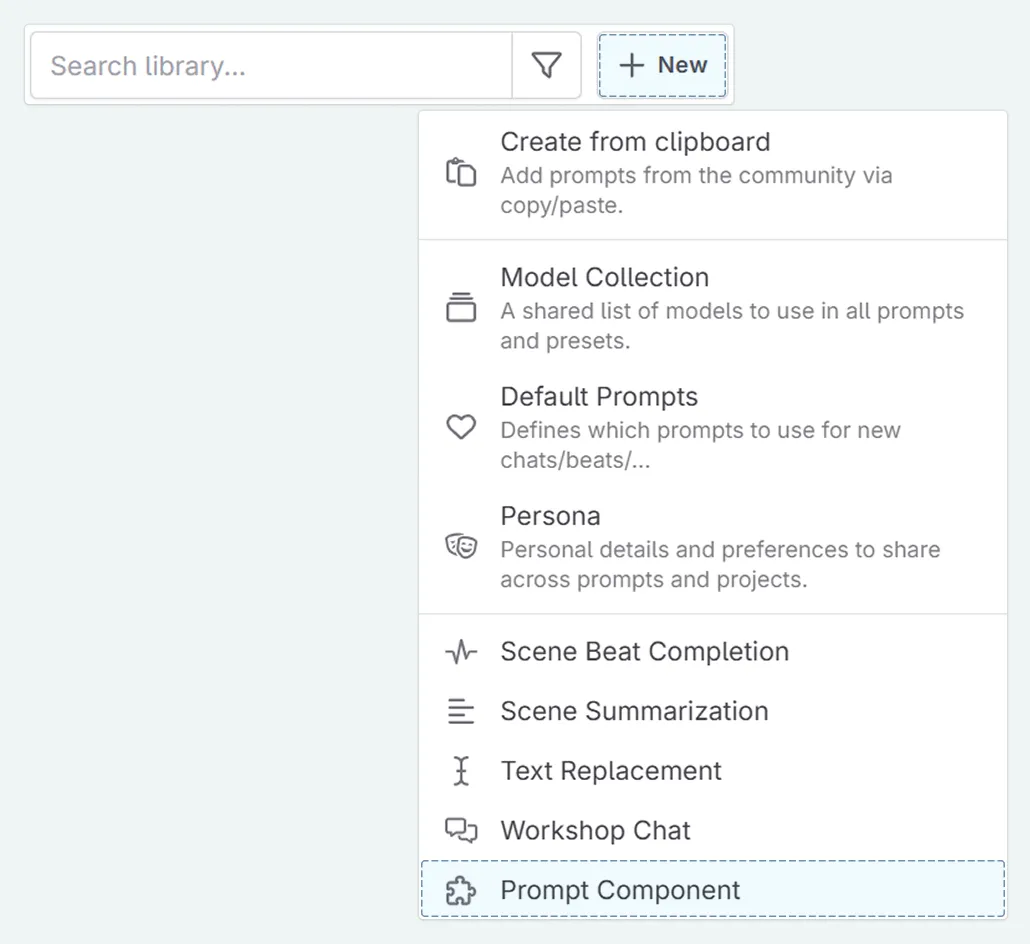Select the chat bubbles icon for Workshop Chat

460,830
